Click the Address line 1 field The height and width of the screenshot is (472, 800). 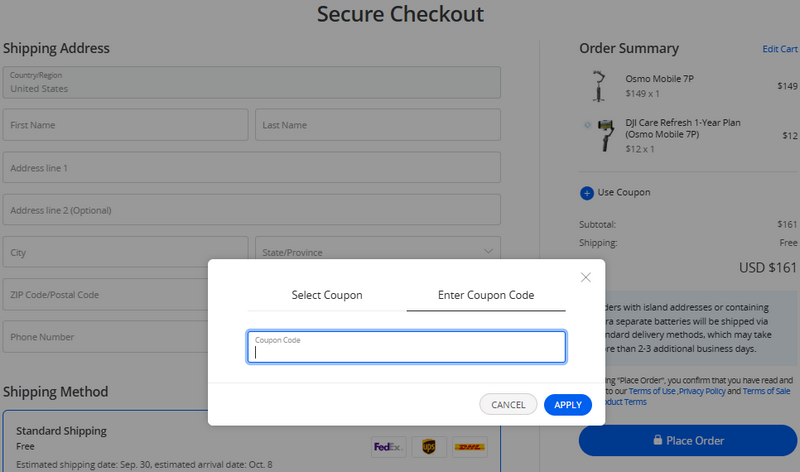[251, 168]
